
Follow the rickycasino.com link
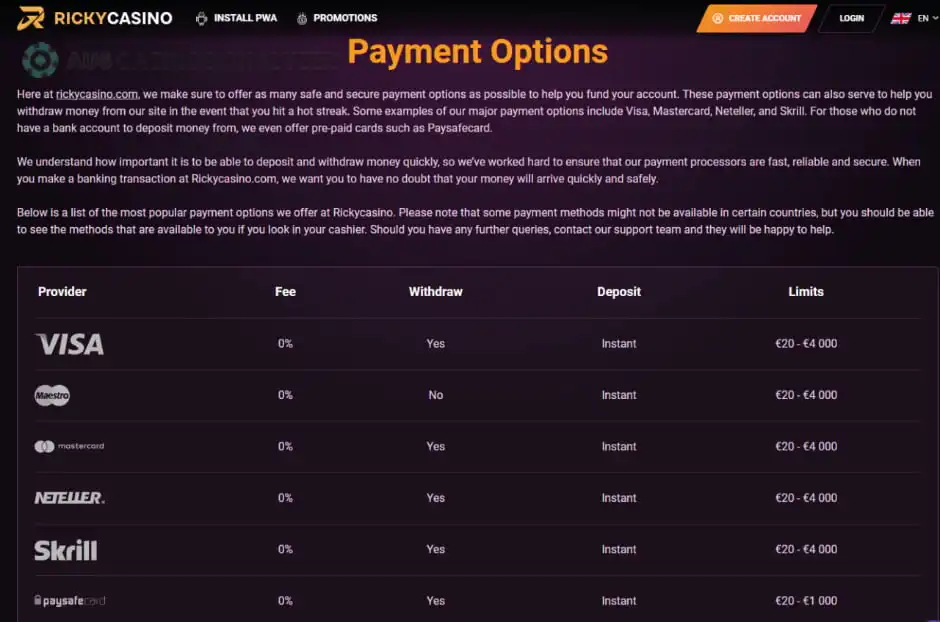pyautogui.click(x=97, y=93)
